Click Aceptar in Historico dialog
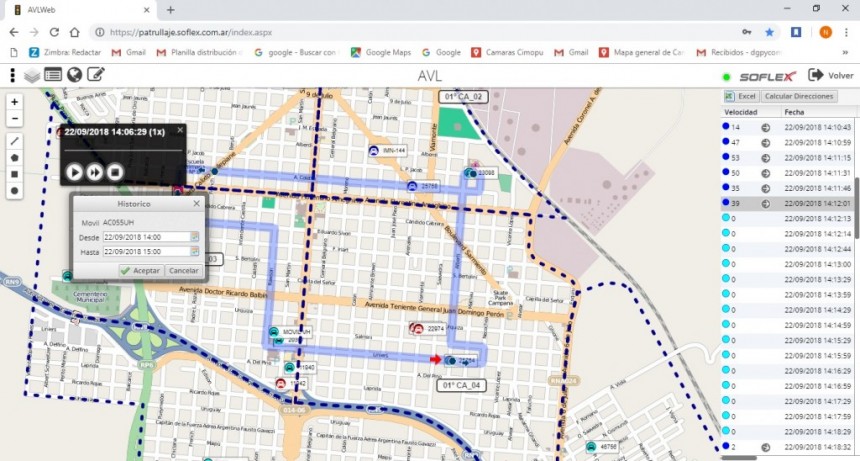 point(140,270)
